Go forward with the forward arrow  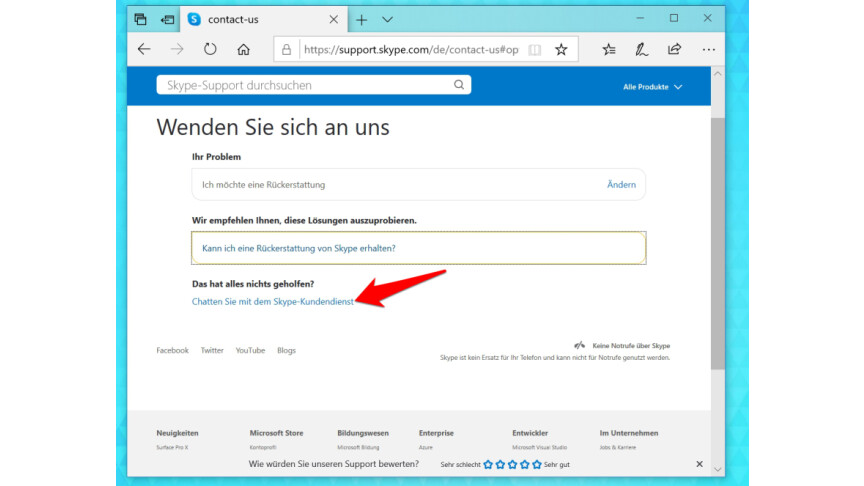[177, 49]
